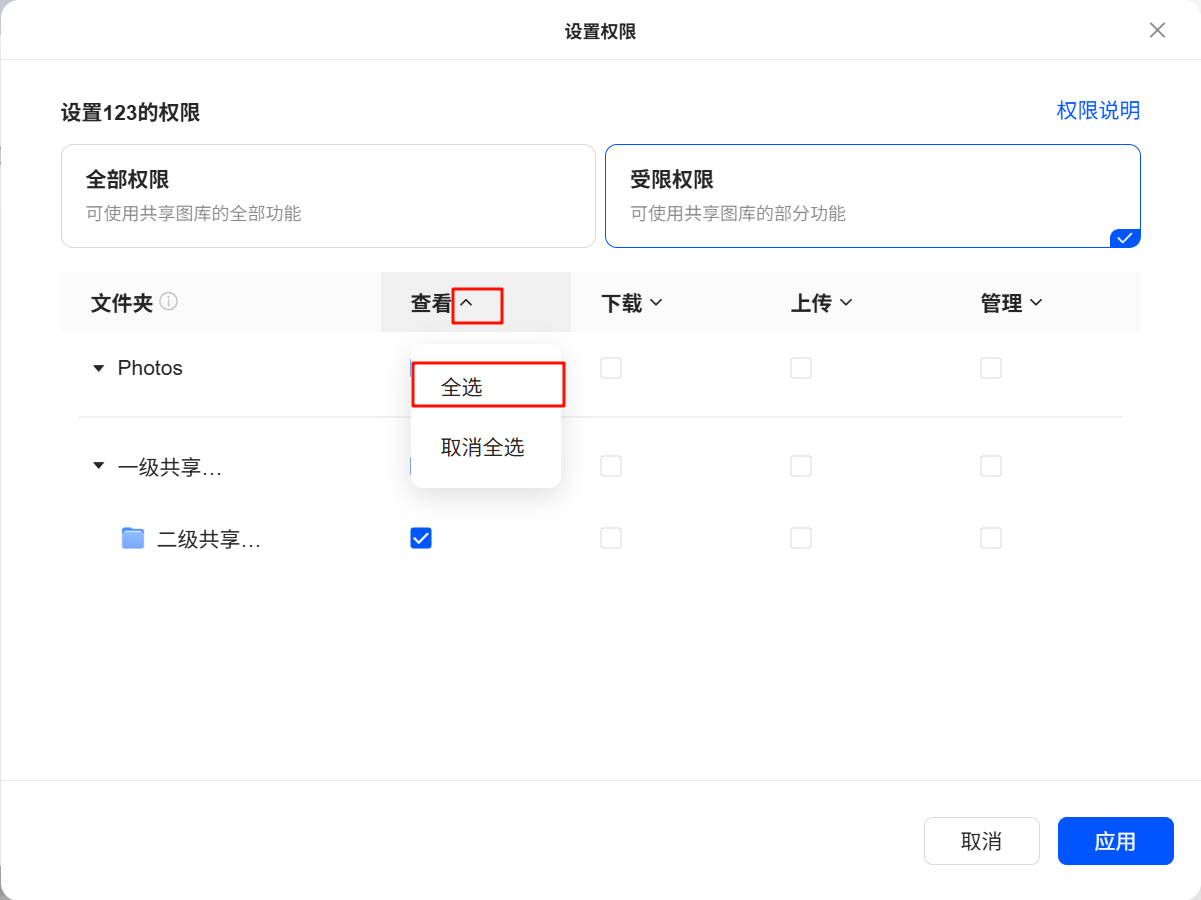
Task: Click the checkmark badge on 受限权限 card
Action: [x=1124, y=238]
